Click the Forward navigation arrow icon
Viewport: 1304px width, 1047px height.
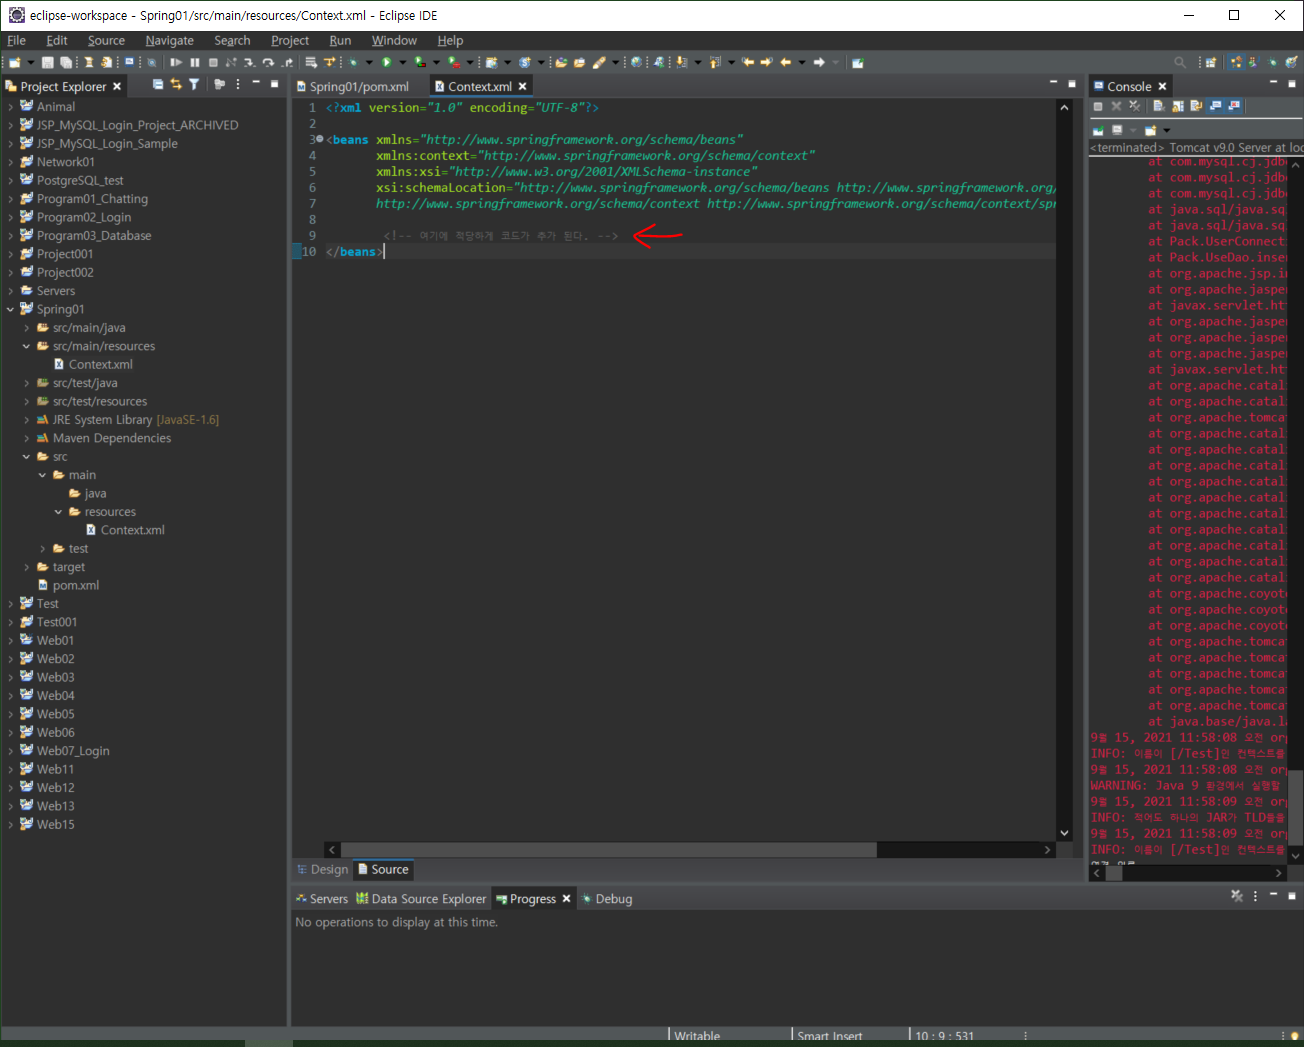tap(819, 62)
